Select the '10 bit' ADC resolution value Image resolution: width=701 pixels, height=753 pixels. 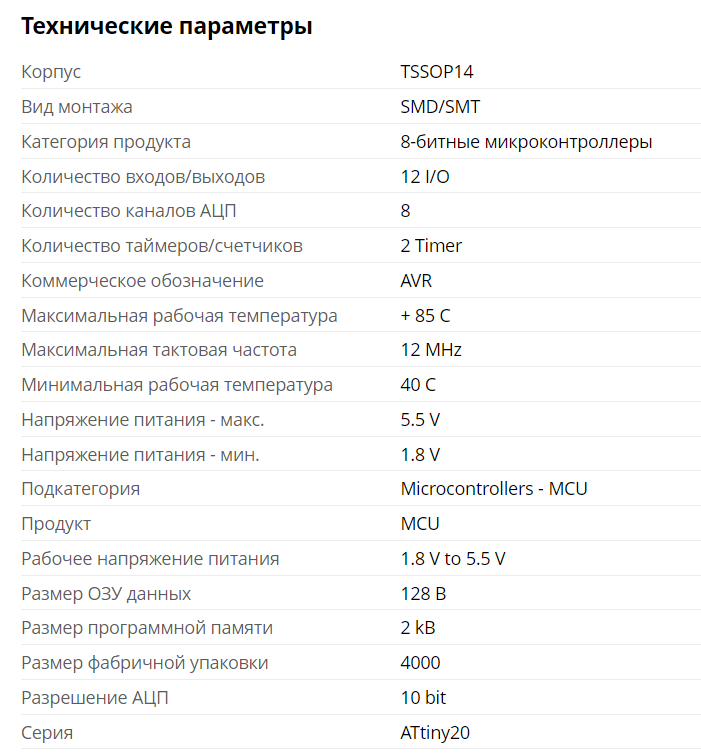pyautogui.click(x=423, y=697)
